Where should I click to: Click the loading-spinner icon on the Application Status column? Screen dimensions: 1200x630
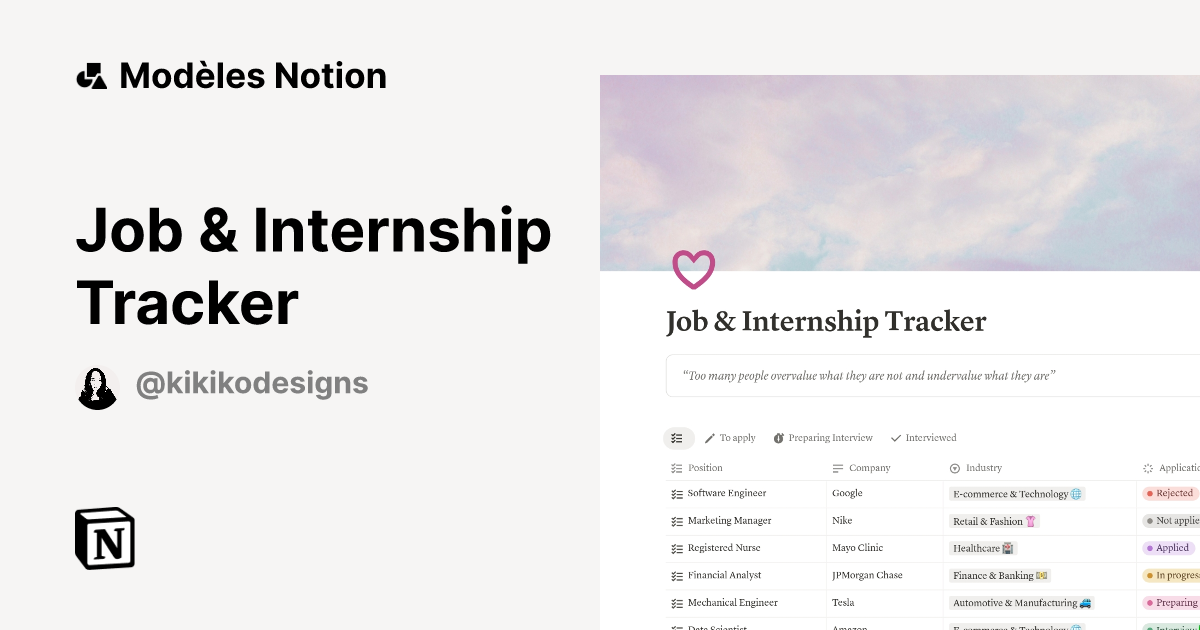[1147, 468]
